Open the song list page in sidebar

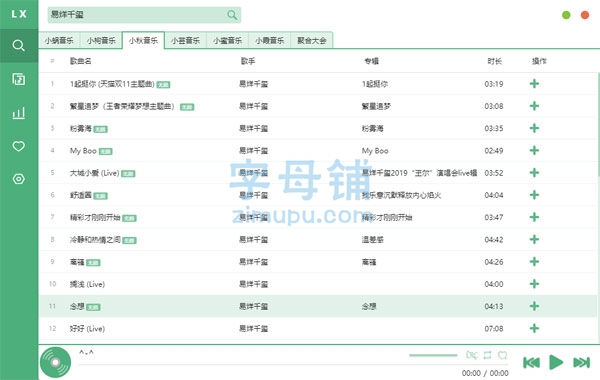(18, 79)
